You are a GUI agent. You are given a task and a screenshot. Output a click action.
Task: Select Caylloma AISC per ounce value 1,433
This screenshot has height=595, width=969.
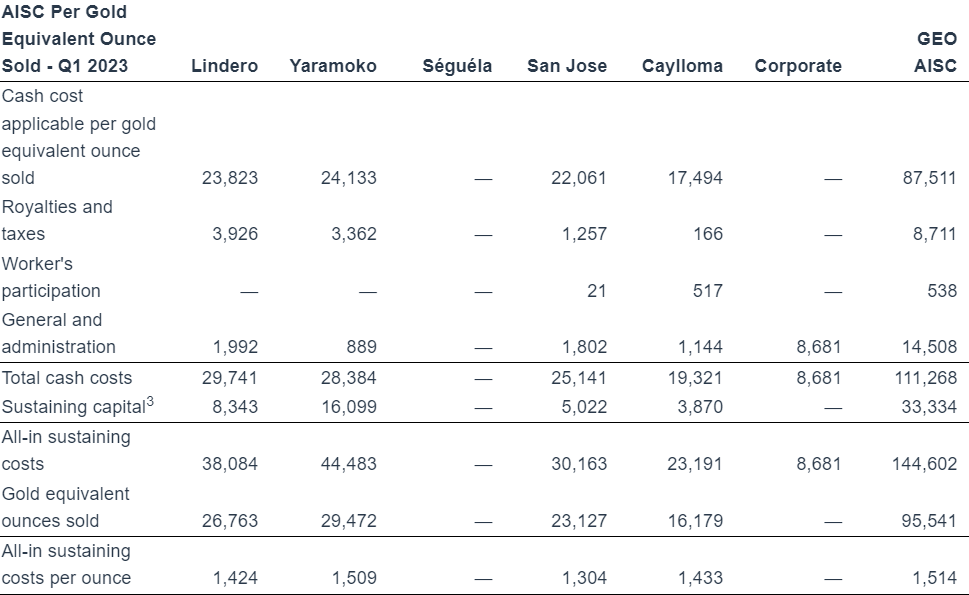[700, 578]
